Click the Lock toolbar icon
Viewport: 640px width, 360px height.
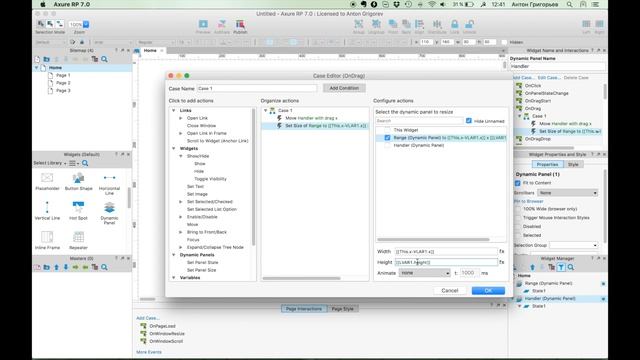454,24
